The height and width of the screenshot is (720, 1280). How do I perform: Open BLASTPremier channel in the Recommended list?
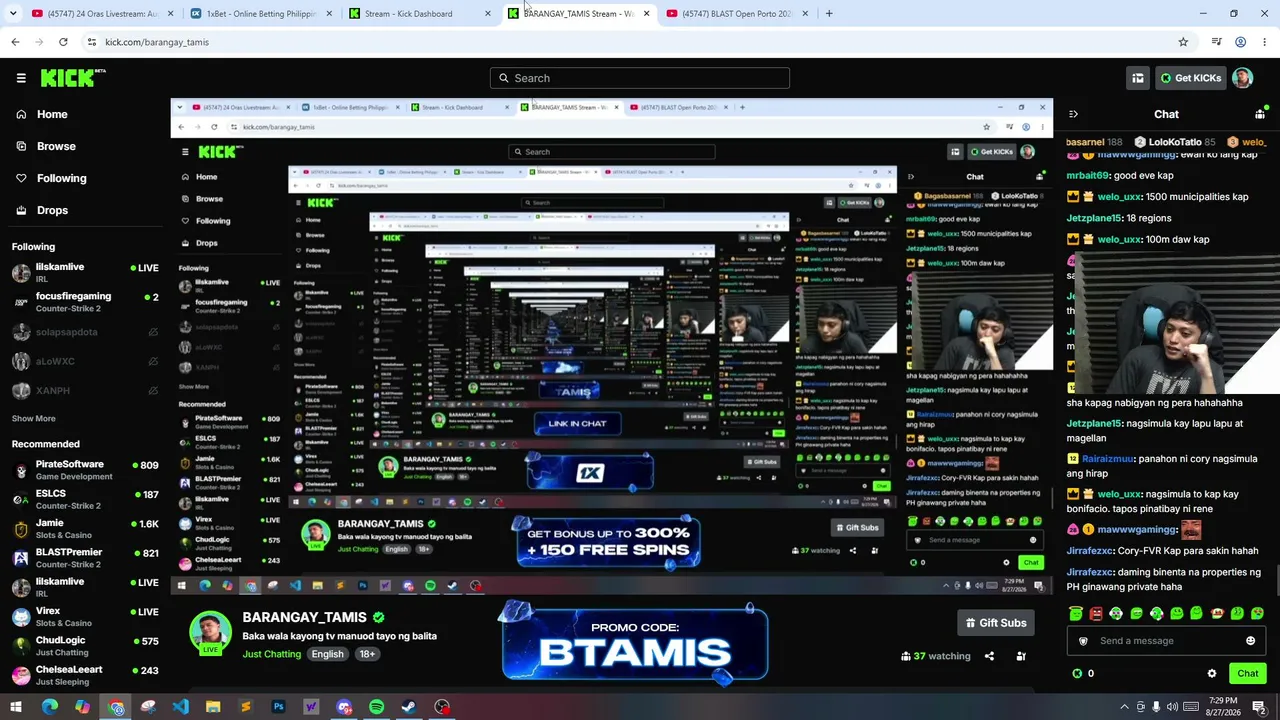pos(84,558)
